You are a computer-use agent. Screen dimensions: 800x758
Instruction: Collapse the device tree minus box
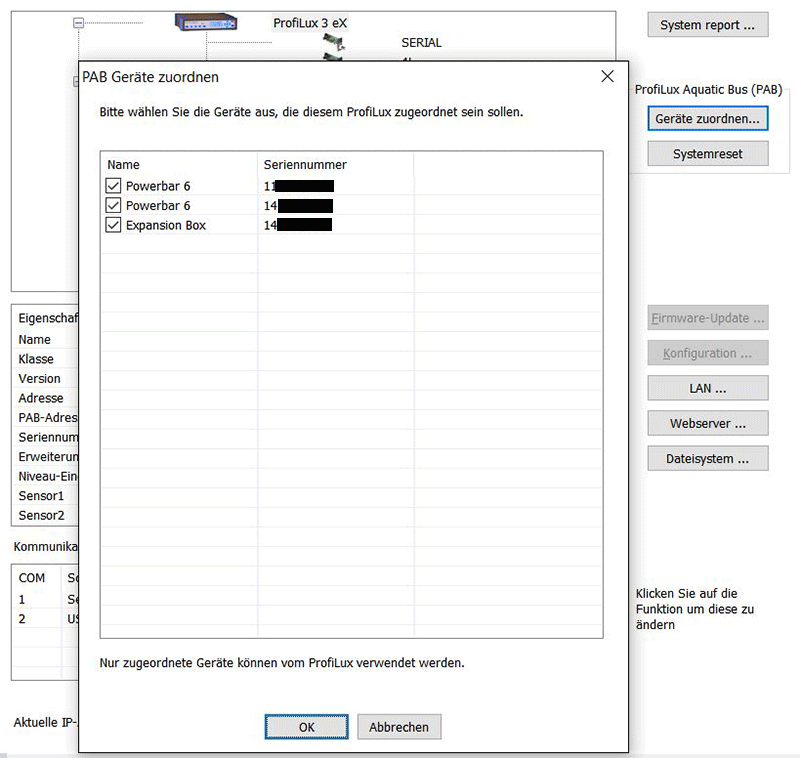point(77,19)
